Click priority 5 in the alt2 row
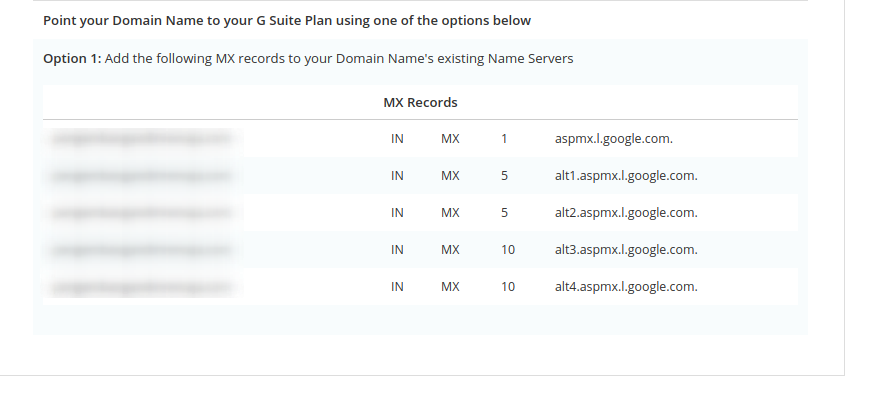 pyautogui.click(x=504, y=213)
